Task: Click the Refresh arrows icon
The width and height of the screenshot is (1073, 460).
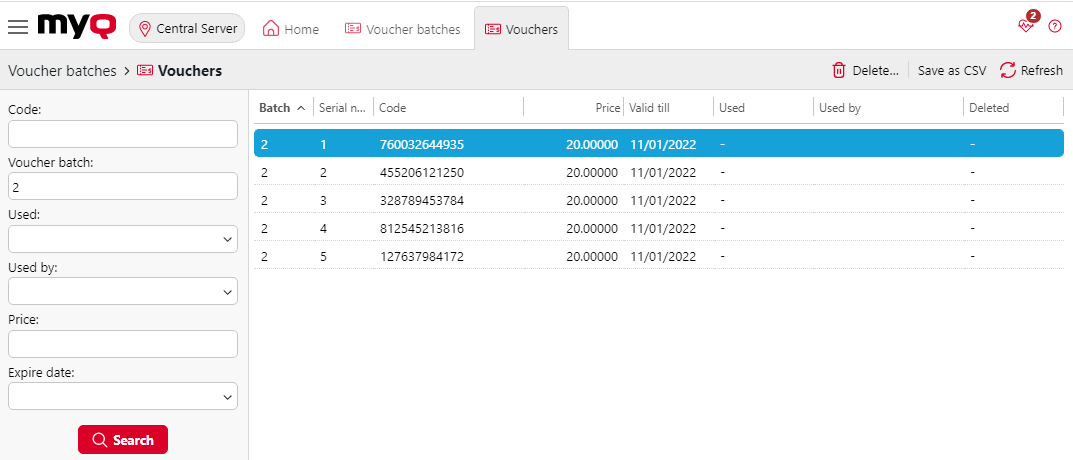Action: coord(1008,70)
